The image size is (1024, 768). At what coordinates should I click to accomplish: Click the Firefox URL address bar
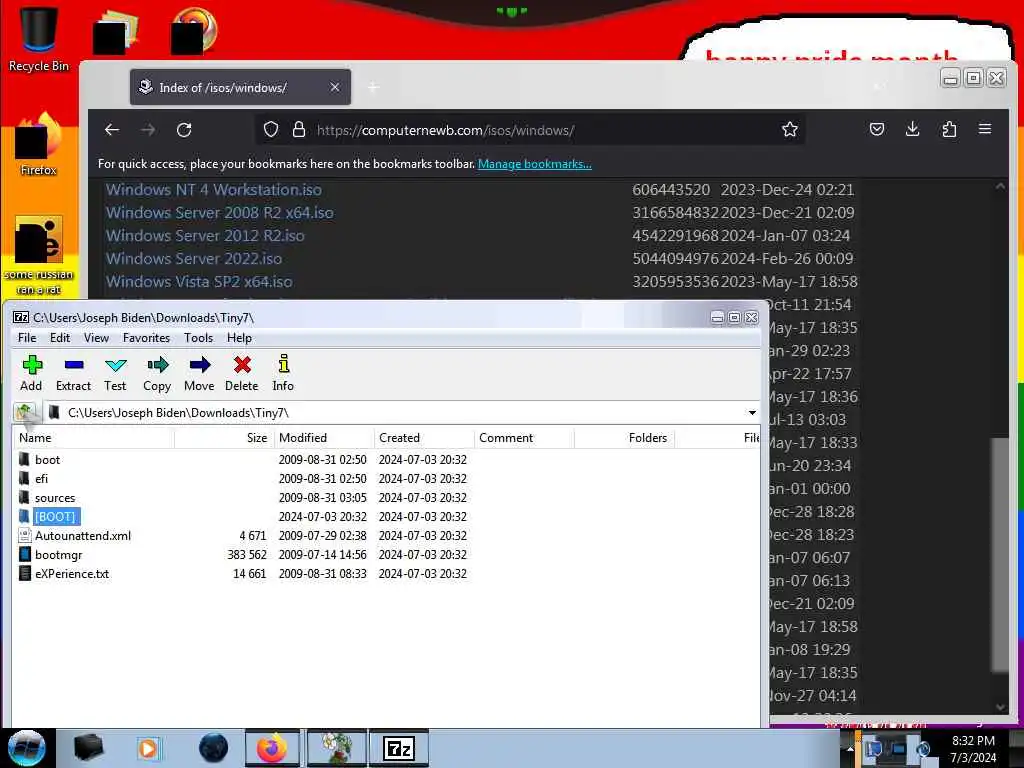[x=529, y=130]
